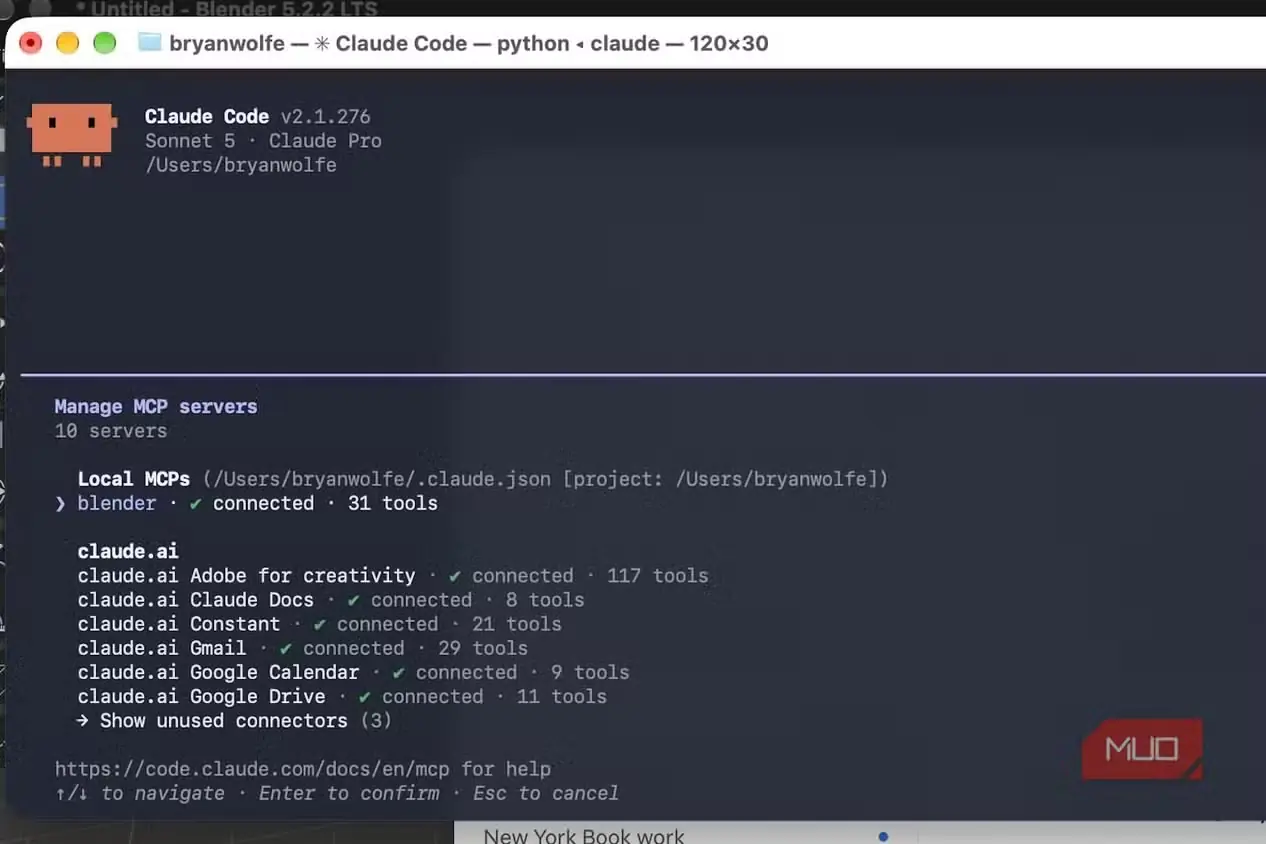Click the "claude.ai" section heading
This screenshot has width=1266, height=844.
click(128, 551)
